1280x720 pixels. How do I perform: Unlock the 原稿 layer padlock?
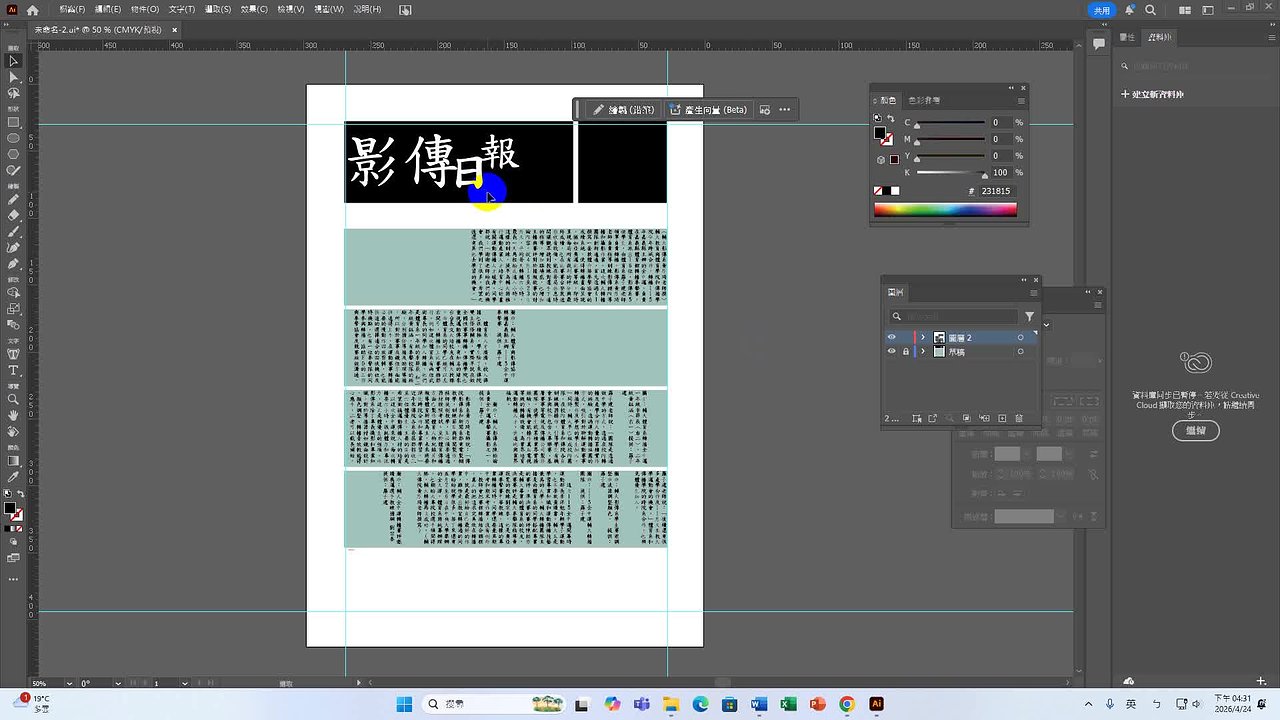coord(906,351)
